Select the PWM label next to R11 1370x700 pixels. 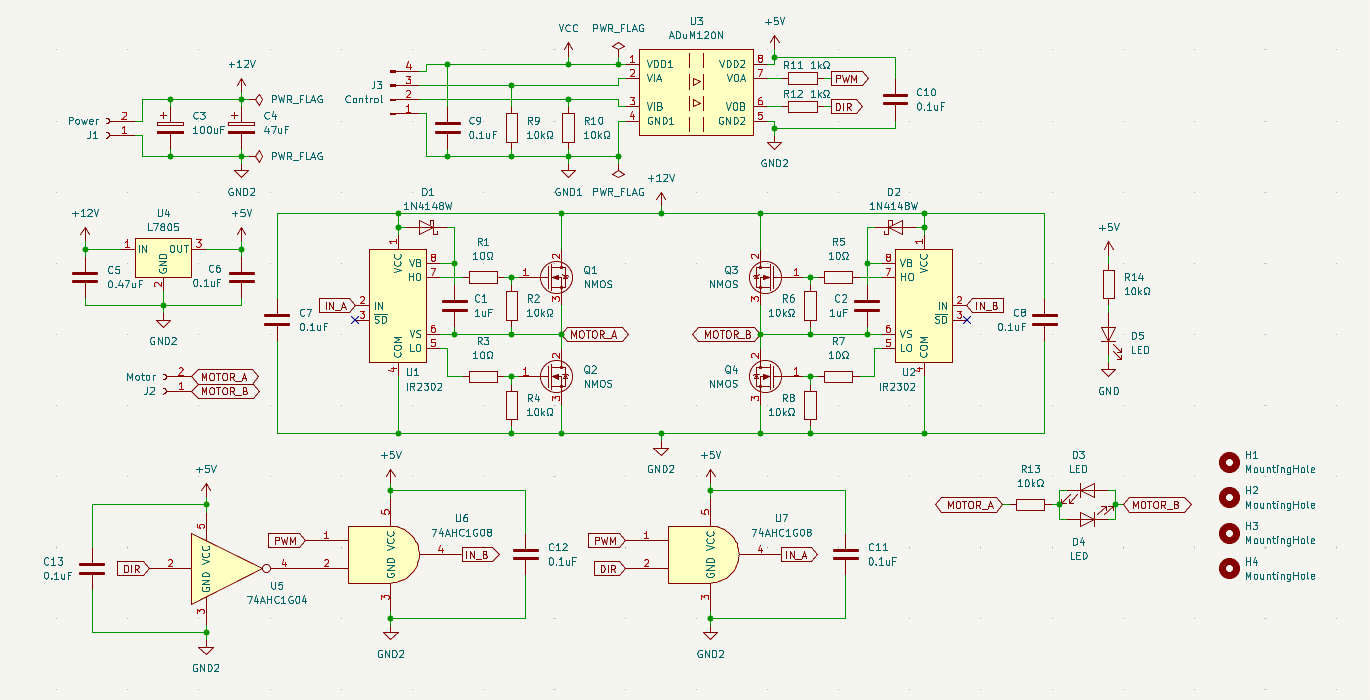click(847, 77)
